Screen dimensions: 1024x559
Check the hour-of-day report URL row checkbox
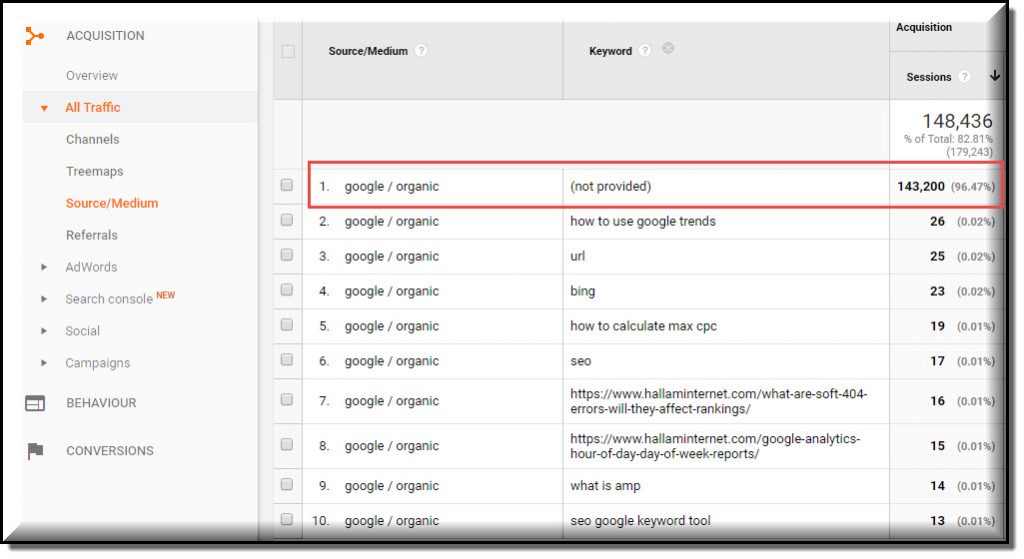(287, 445)
